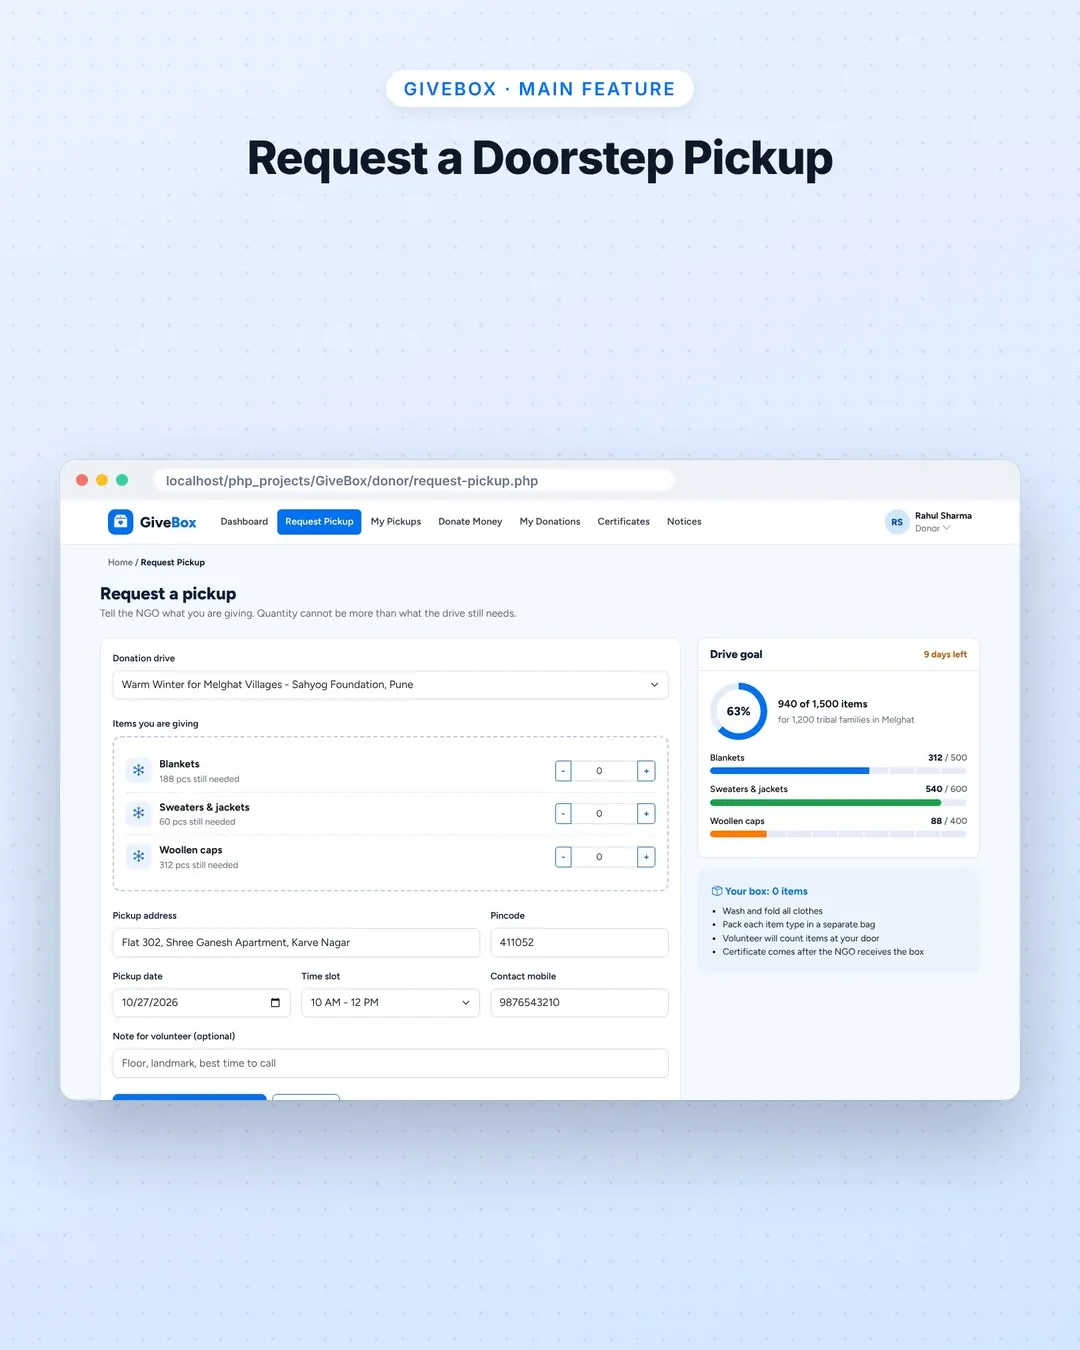Open the Donation drive dropdown
The image size is (1080, 1350).
click(x=390, y=685)
